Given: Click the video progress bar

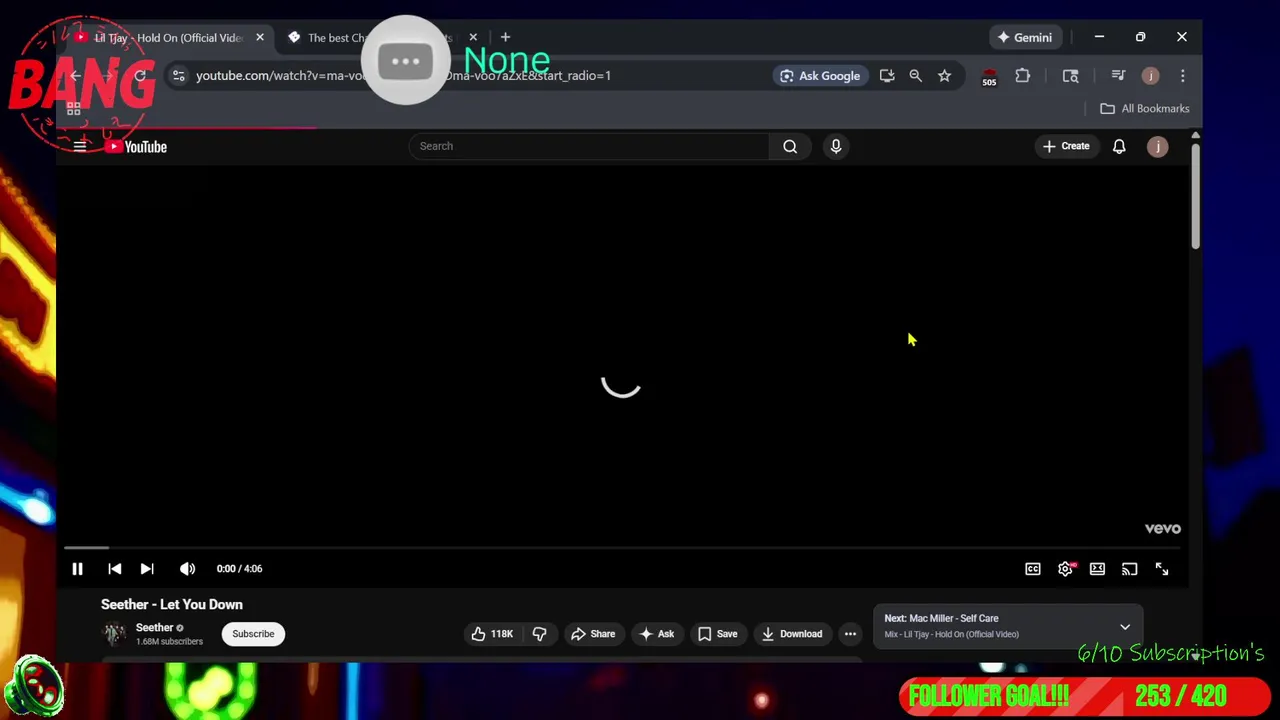Looking at the screenshot, I should click(x=622, y=548).
